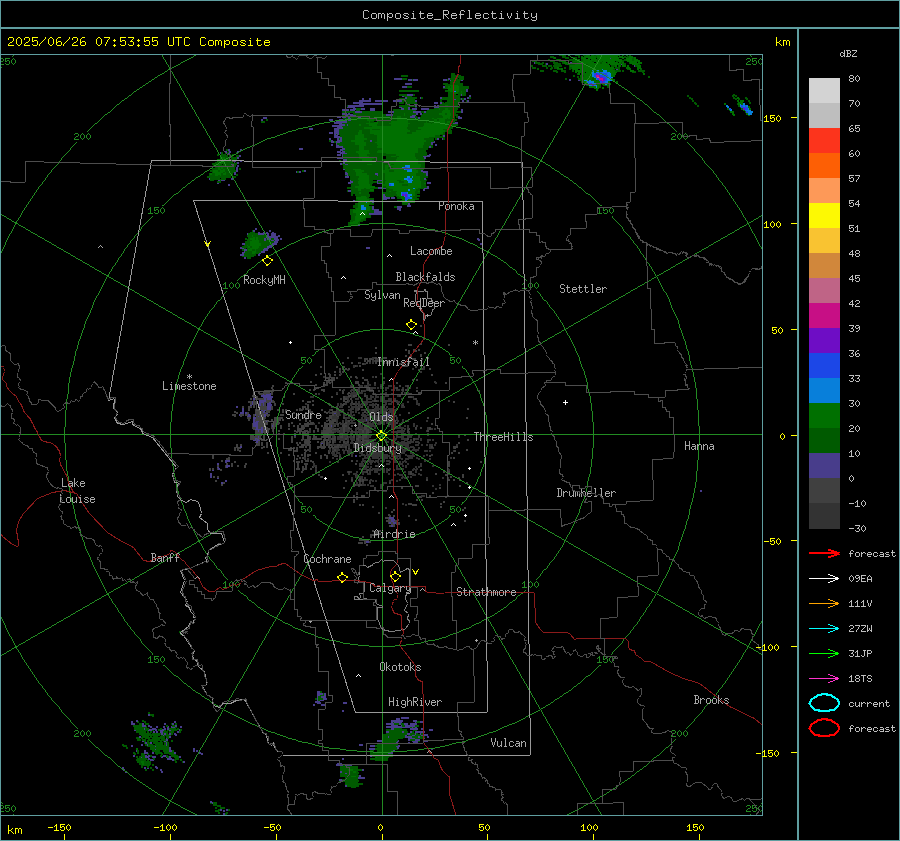Click the Lake Louise label
Image resolution: width=900 pixels, height=841 pixels.
pyautogui.click(x=77, y=491)
